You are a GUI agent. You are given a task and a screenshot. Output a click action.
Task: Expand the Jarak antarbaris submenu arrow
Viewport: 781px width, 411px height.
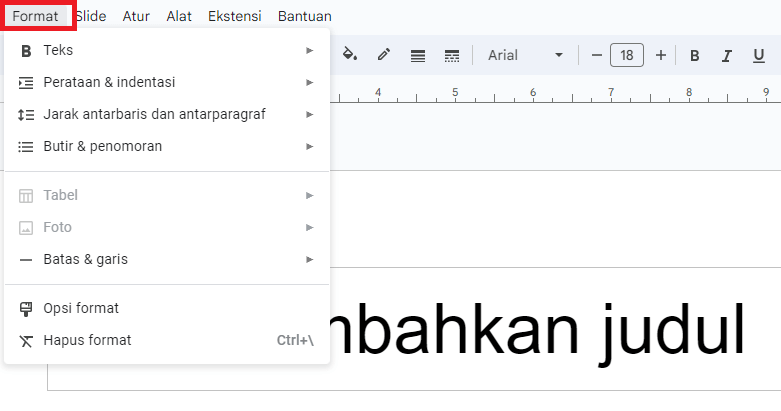coord(310,115)
